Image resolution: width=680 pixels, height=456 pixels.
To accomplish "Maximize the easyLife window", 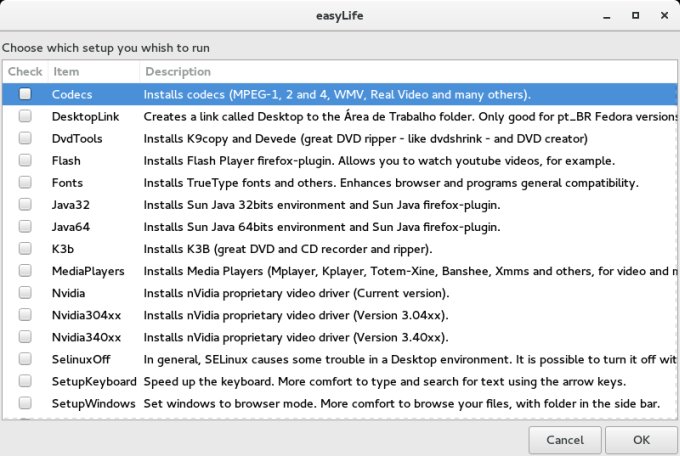I will pyautogui.click(x=634, y=16).
